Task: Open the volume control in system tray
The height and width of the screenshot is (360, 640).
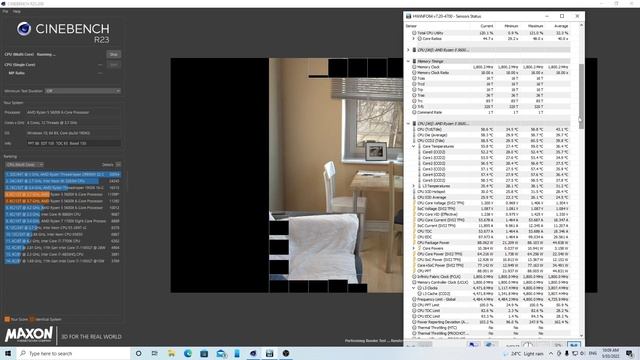Action: [582, 353]
